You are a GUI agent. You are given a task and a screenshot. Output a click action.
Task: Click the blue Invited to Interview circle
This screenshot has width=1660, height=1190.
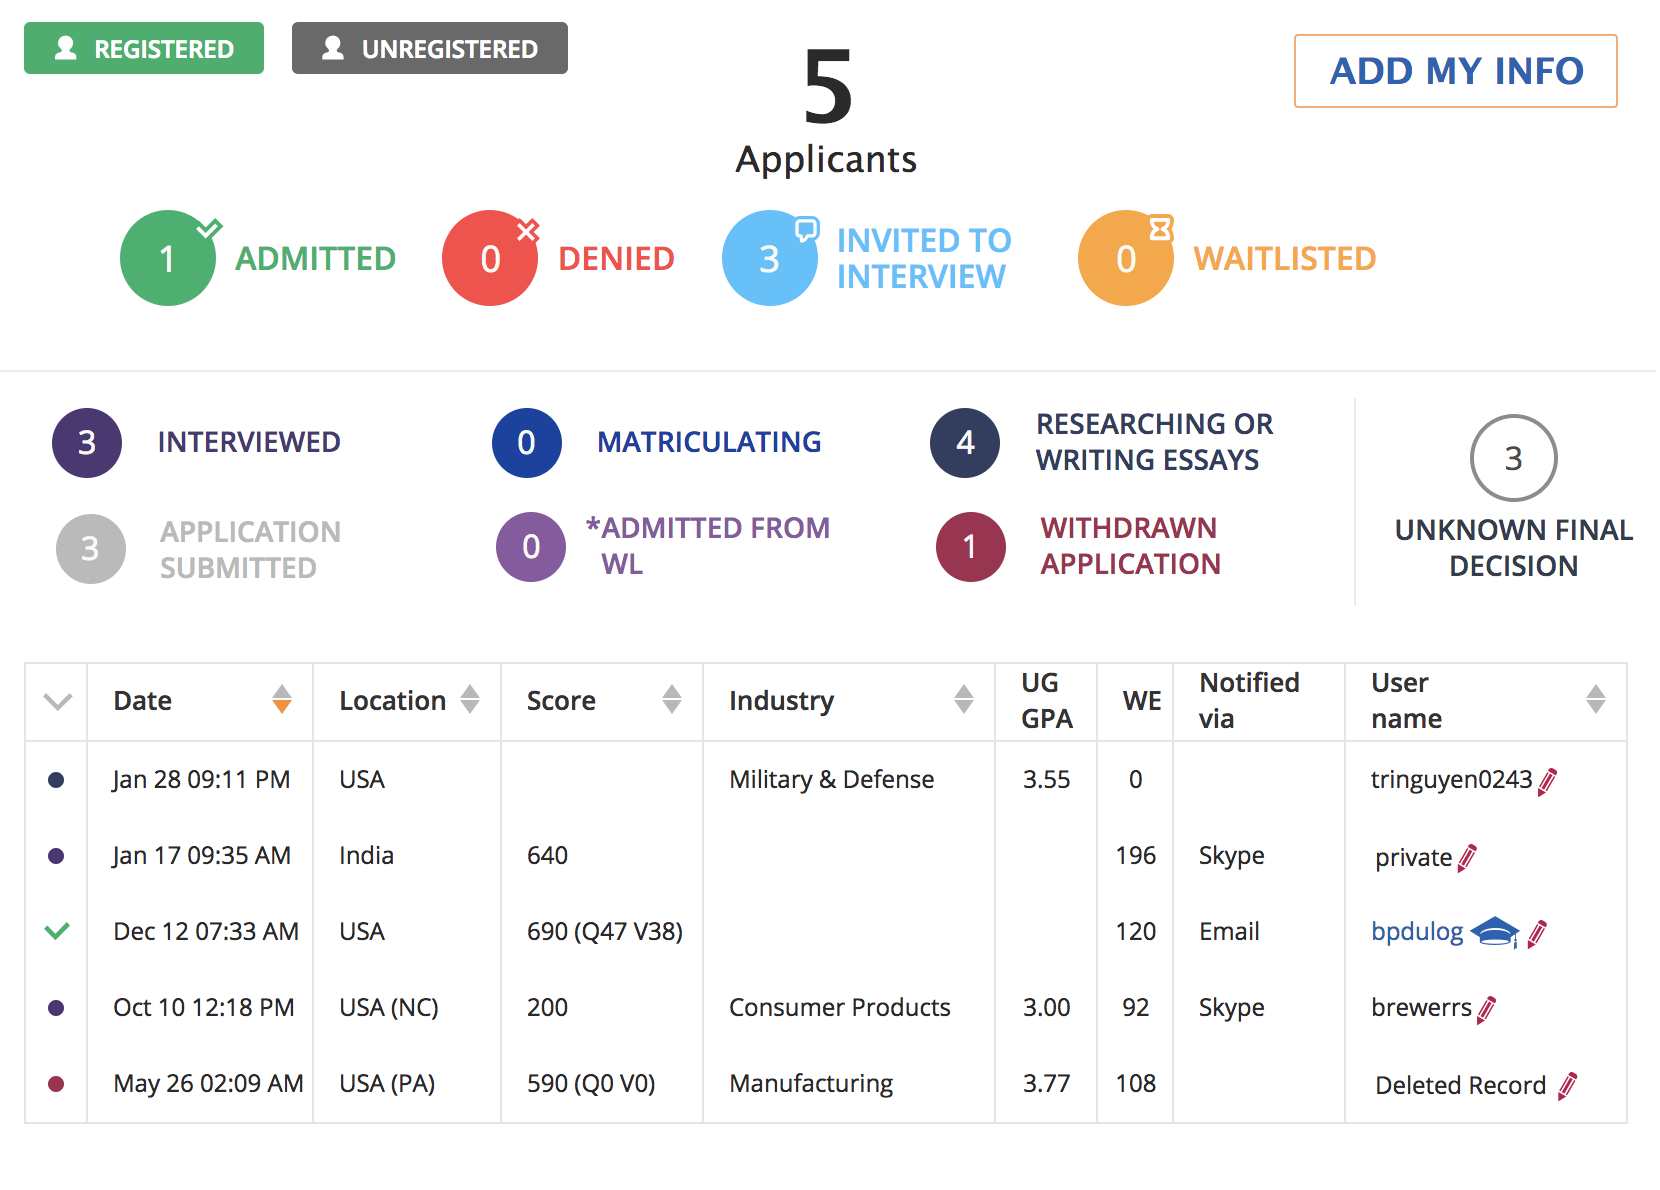point(769,259)
